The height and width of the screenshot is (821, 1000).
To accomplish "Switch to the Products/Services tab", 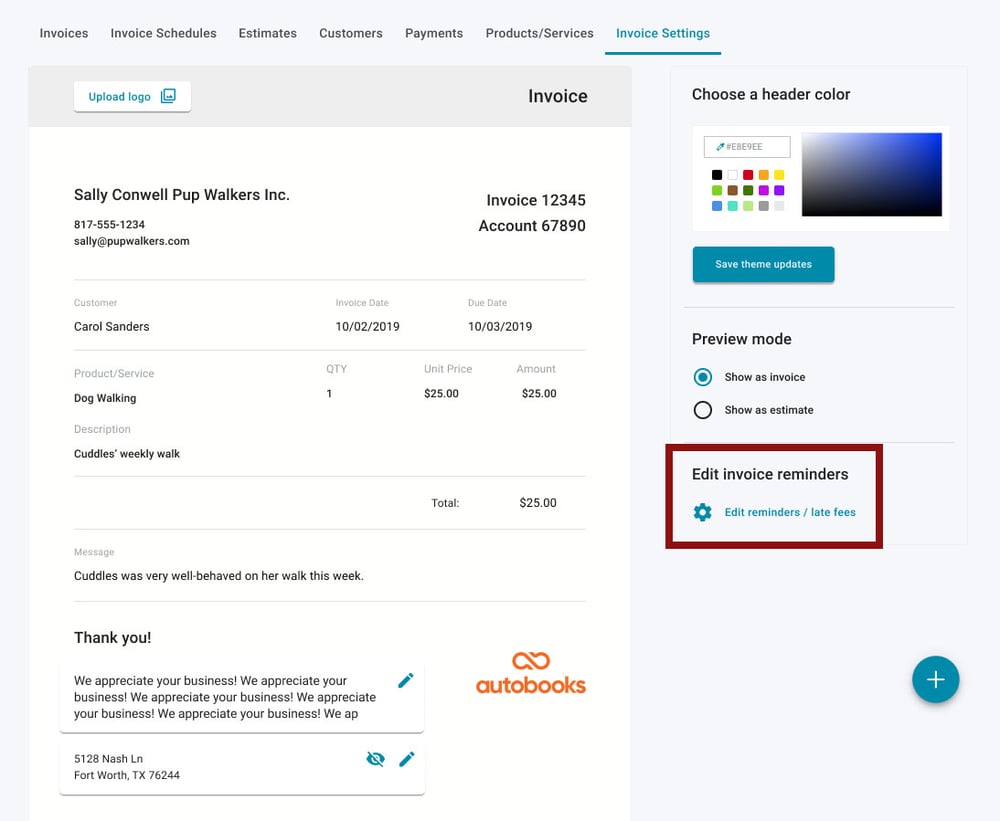I will 539,33.
